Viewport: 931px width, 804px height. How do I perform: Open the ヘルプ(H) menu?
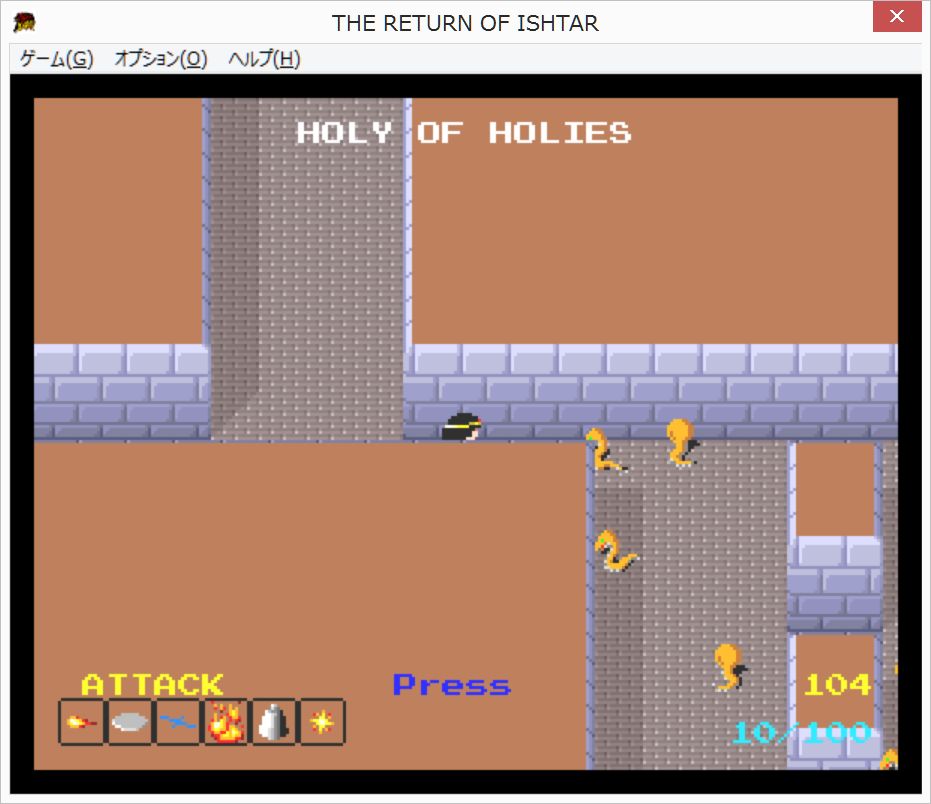click(264, 59)
